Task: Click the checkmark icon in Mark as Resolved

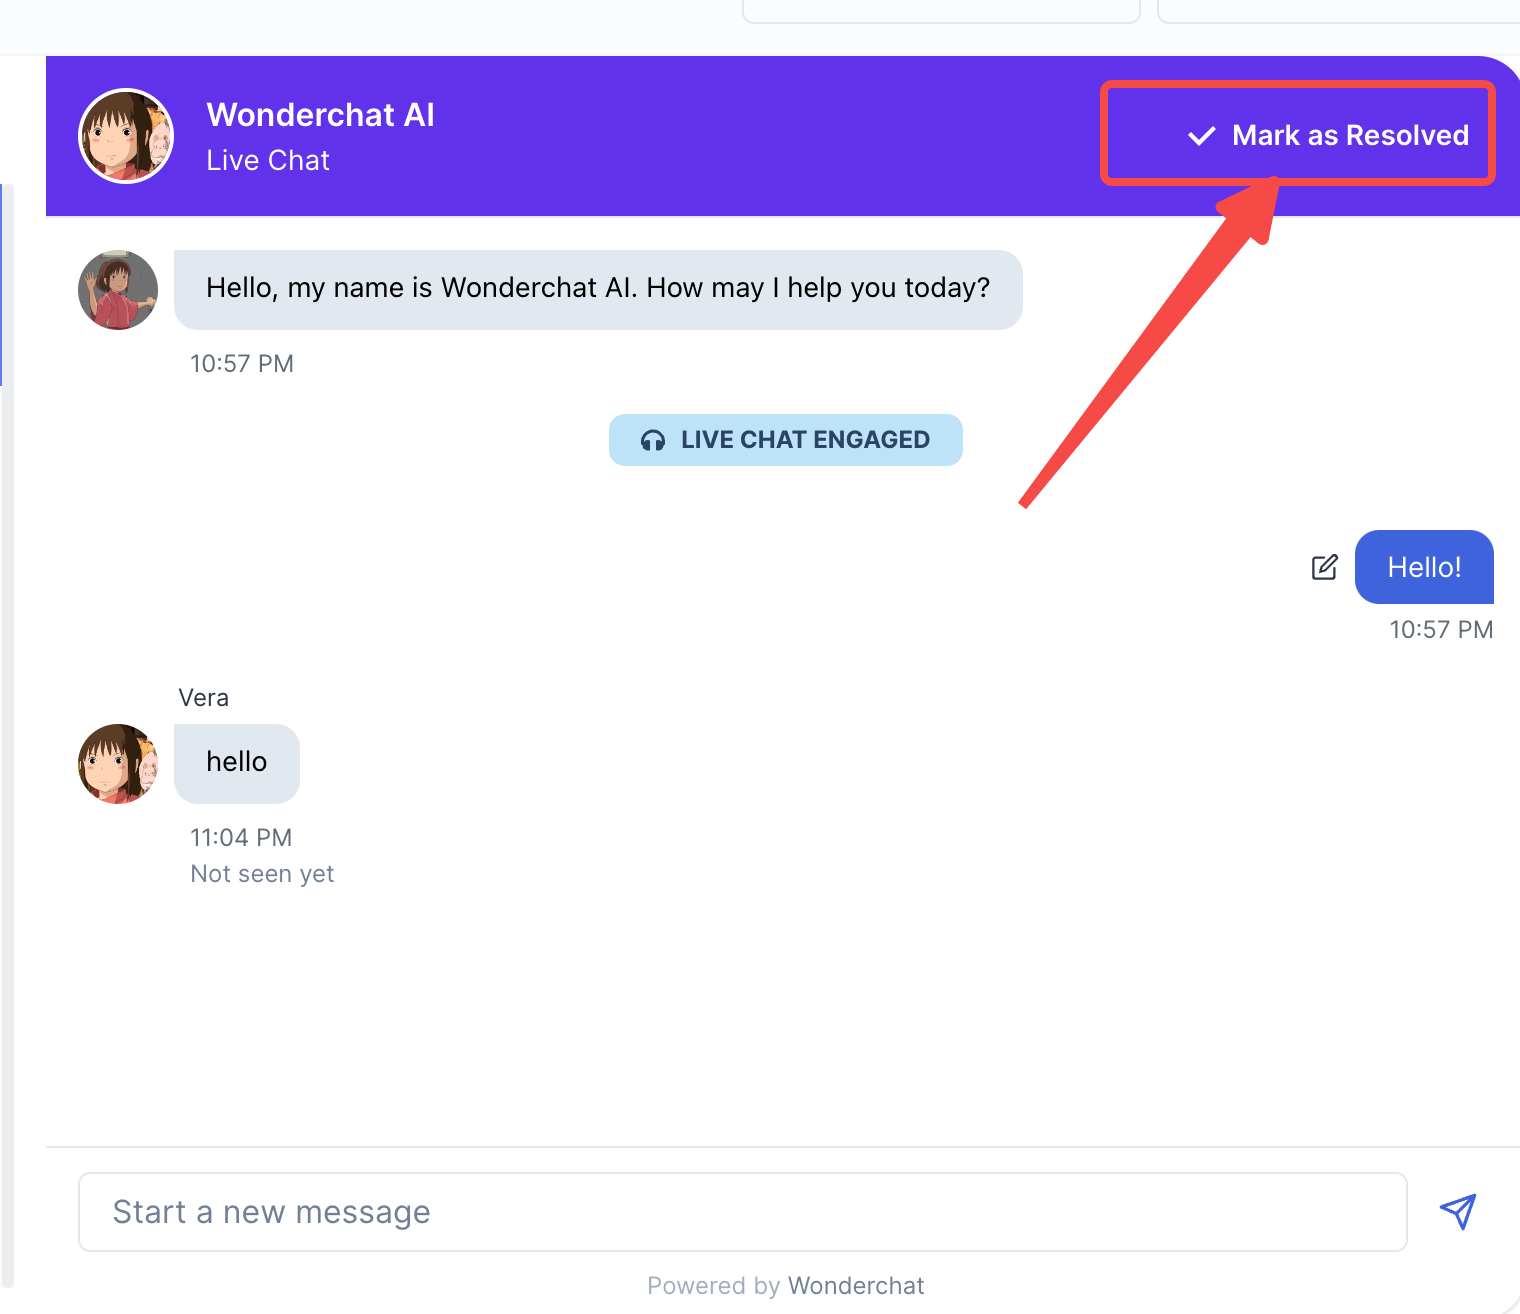Action: (1201, 136)
